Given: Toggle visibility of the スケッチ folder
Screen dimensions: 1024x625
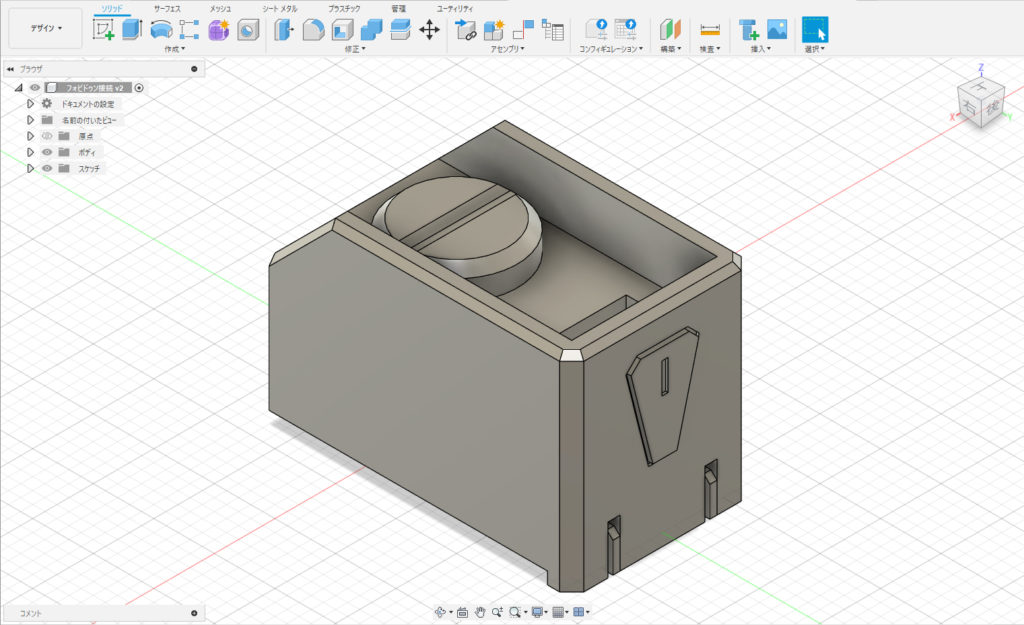Looking at the screenshot, I should 47,168.
